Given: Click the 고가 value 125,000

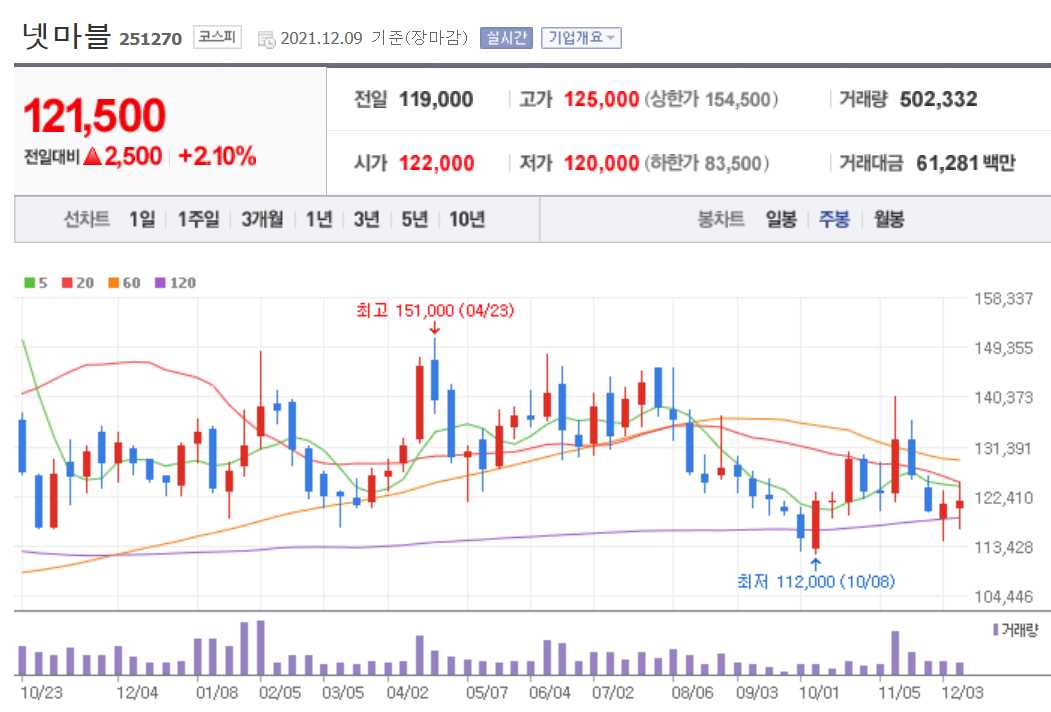Looking at the screenshot, I should click(601, 100).
